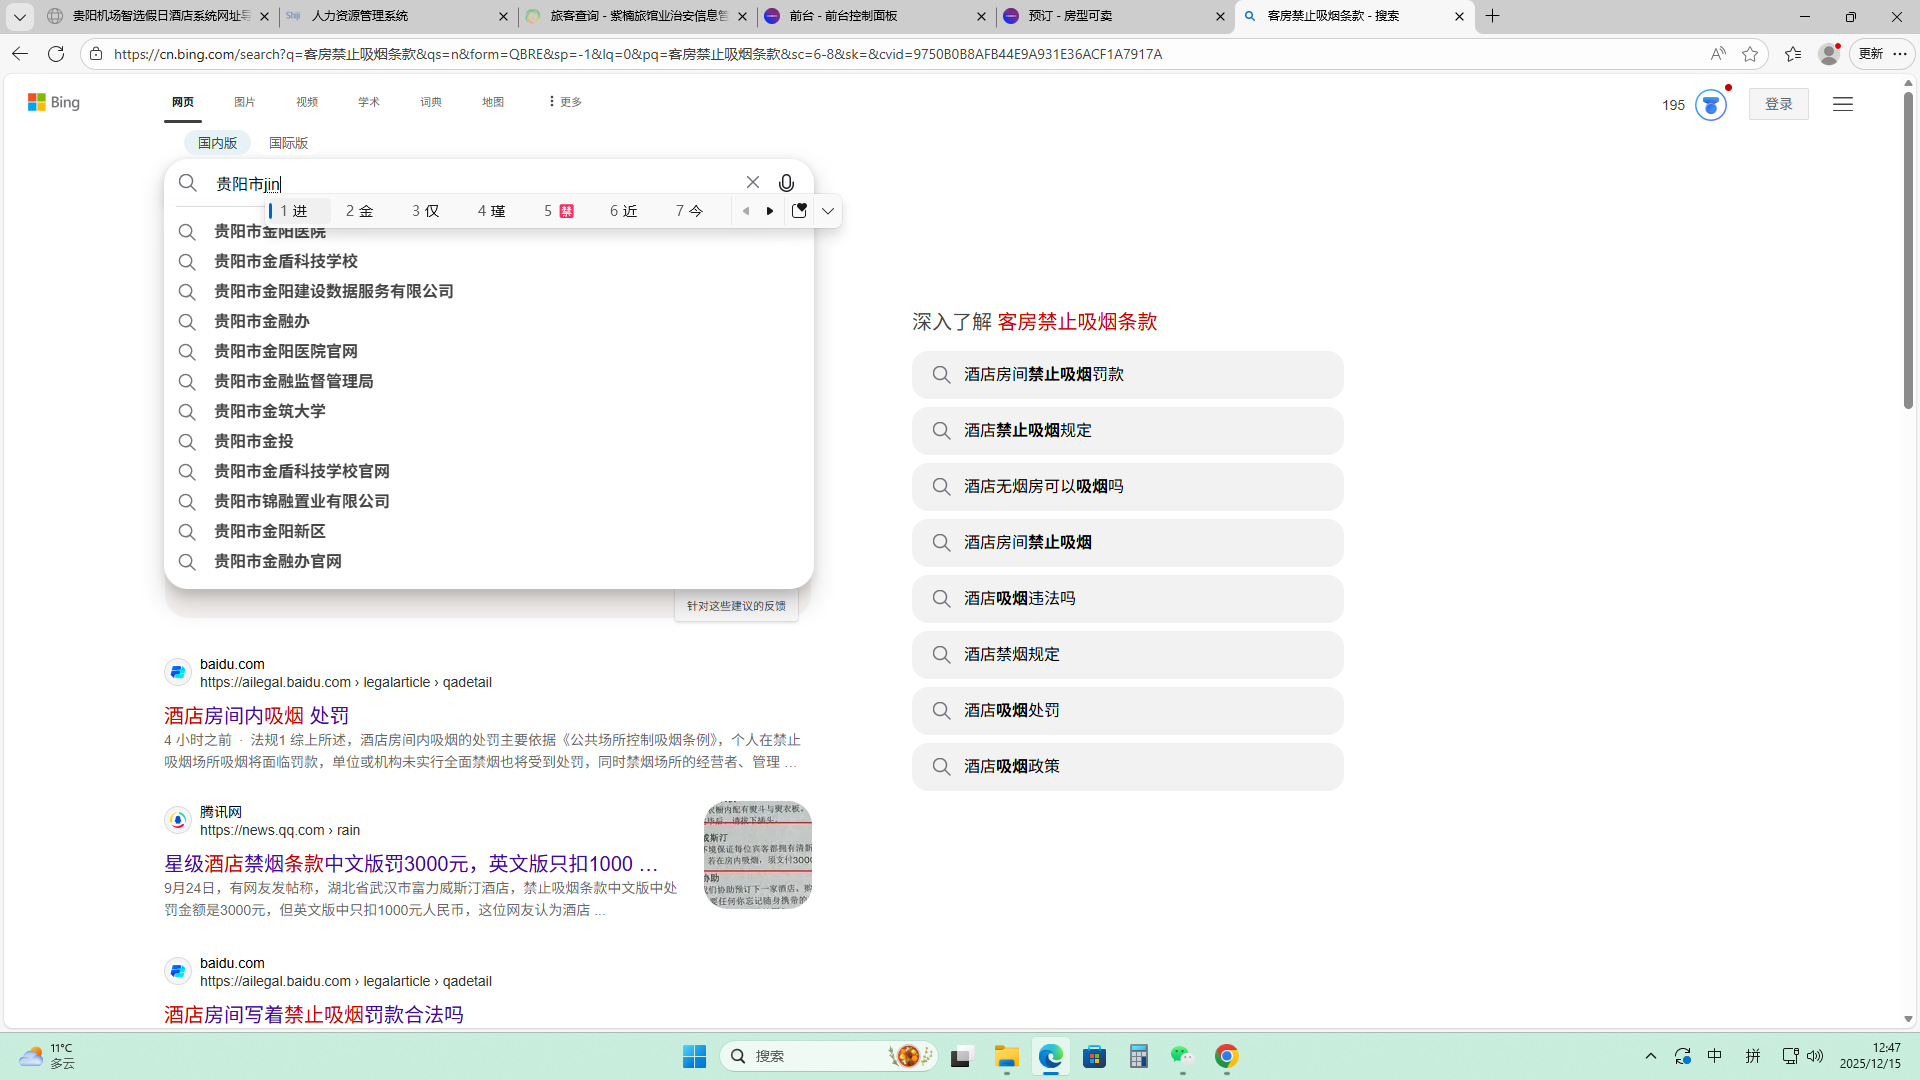
Task: Click the Bing rewards medal icon
Action: pos(1710,105)
